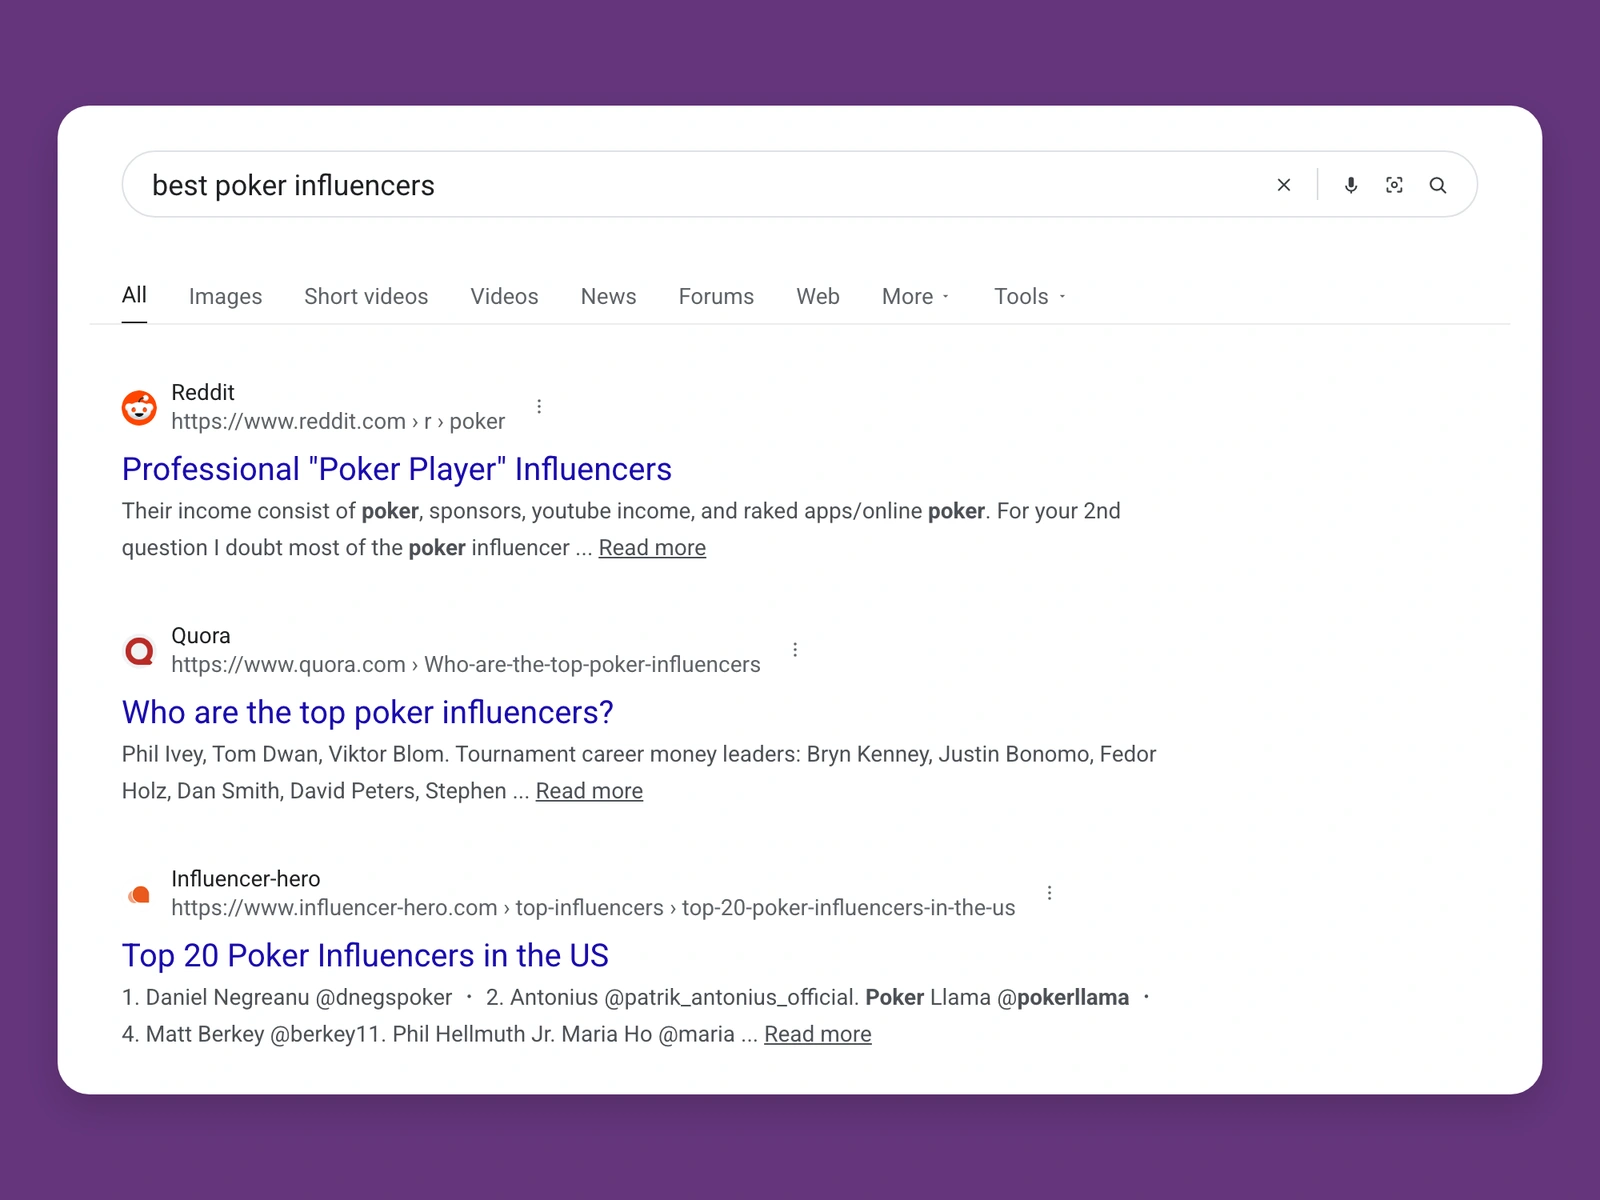1600x1200 pixels.
Task: Start voice search with microphone icon
Action: [x=1351, y=185]
